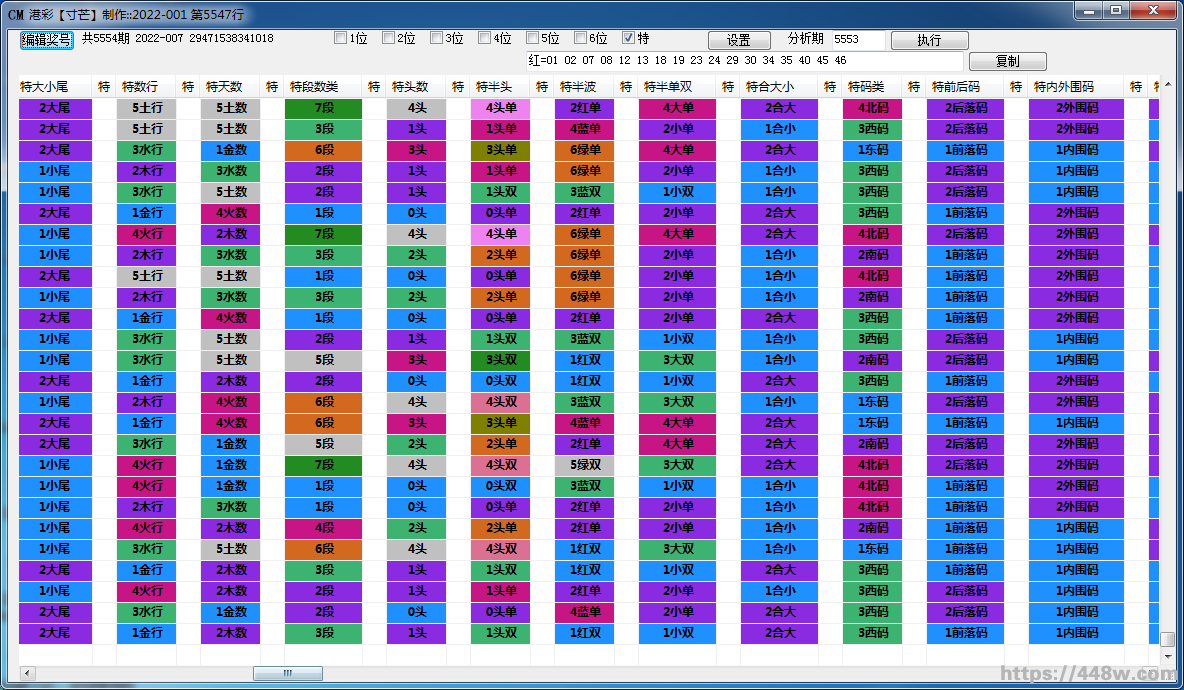Click the 分析期 input field

pos(858,40)
